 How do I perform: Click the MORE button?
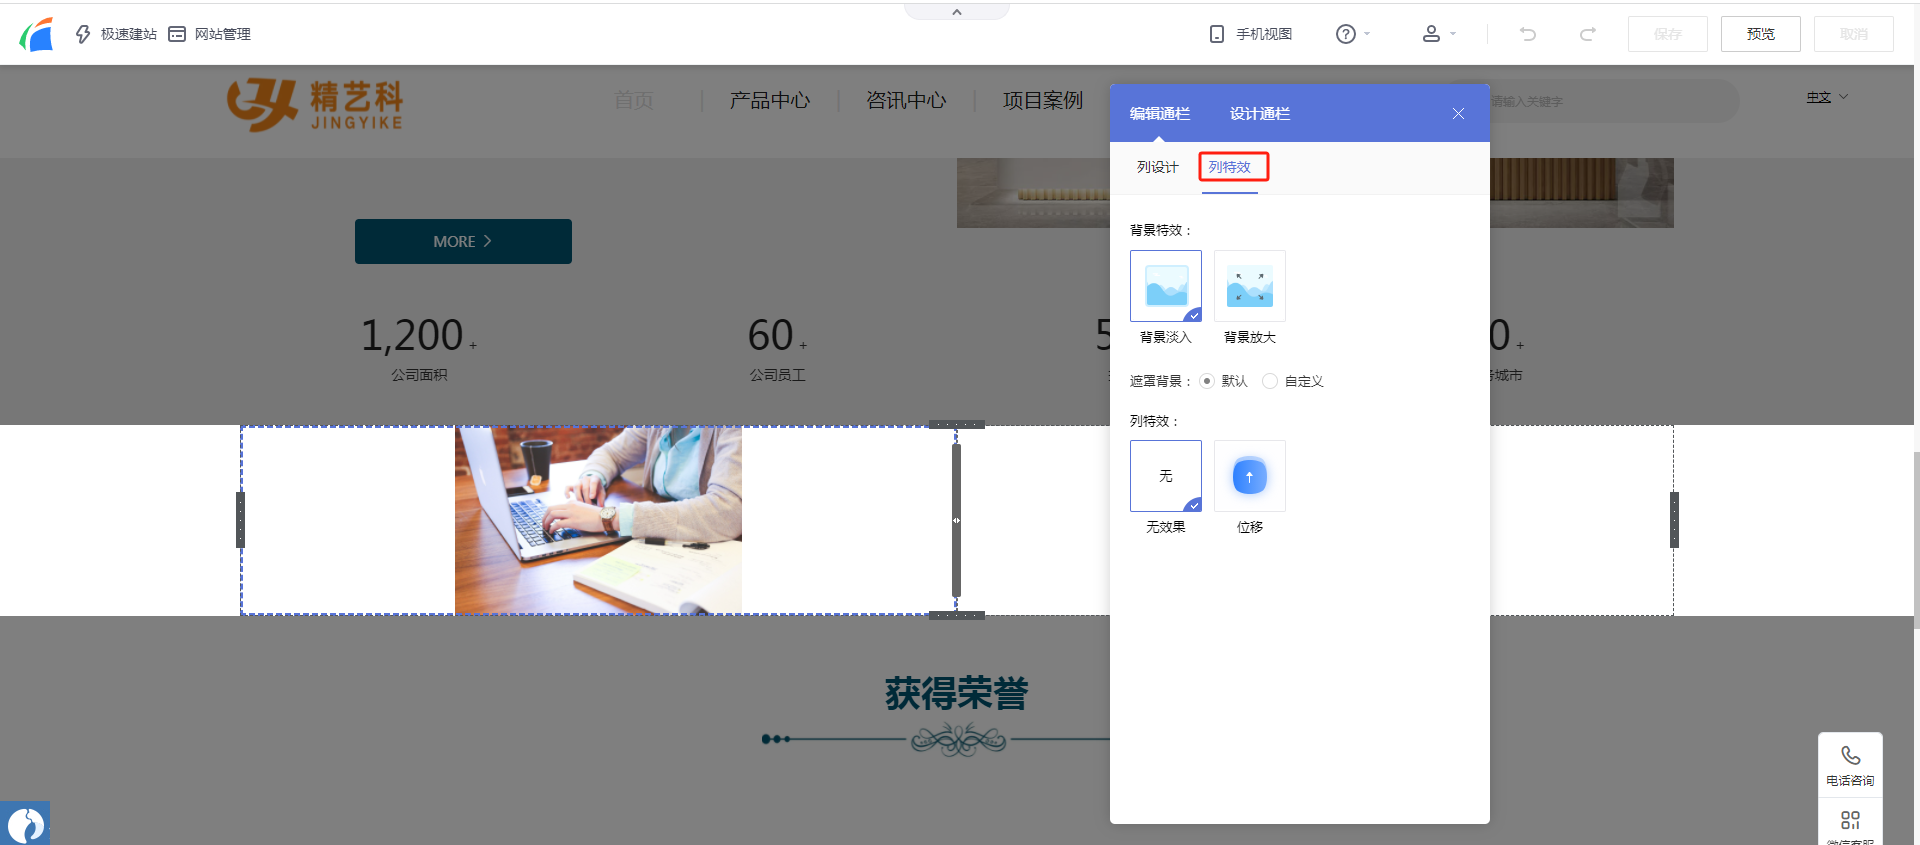click(463, 241)
